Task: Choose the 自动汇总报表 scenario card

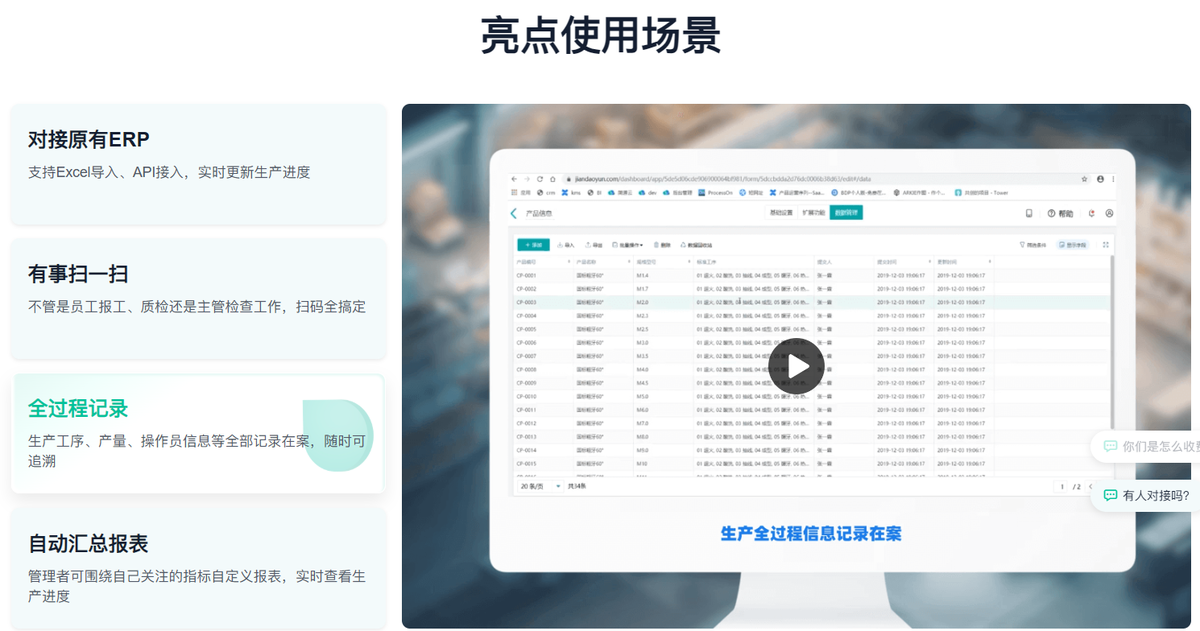Action: (x=198, y=568)
